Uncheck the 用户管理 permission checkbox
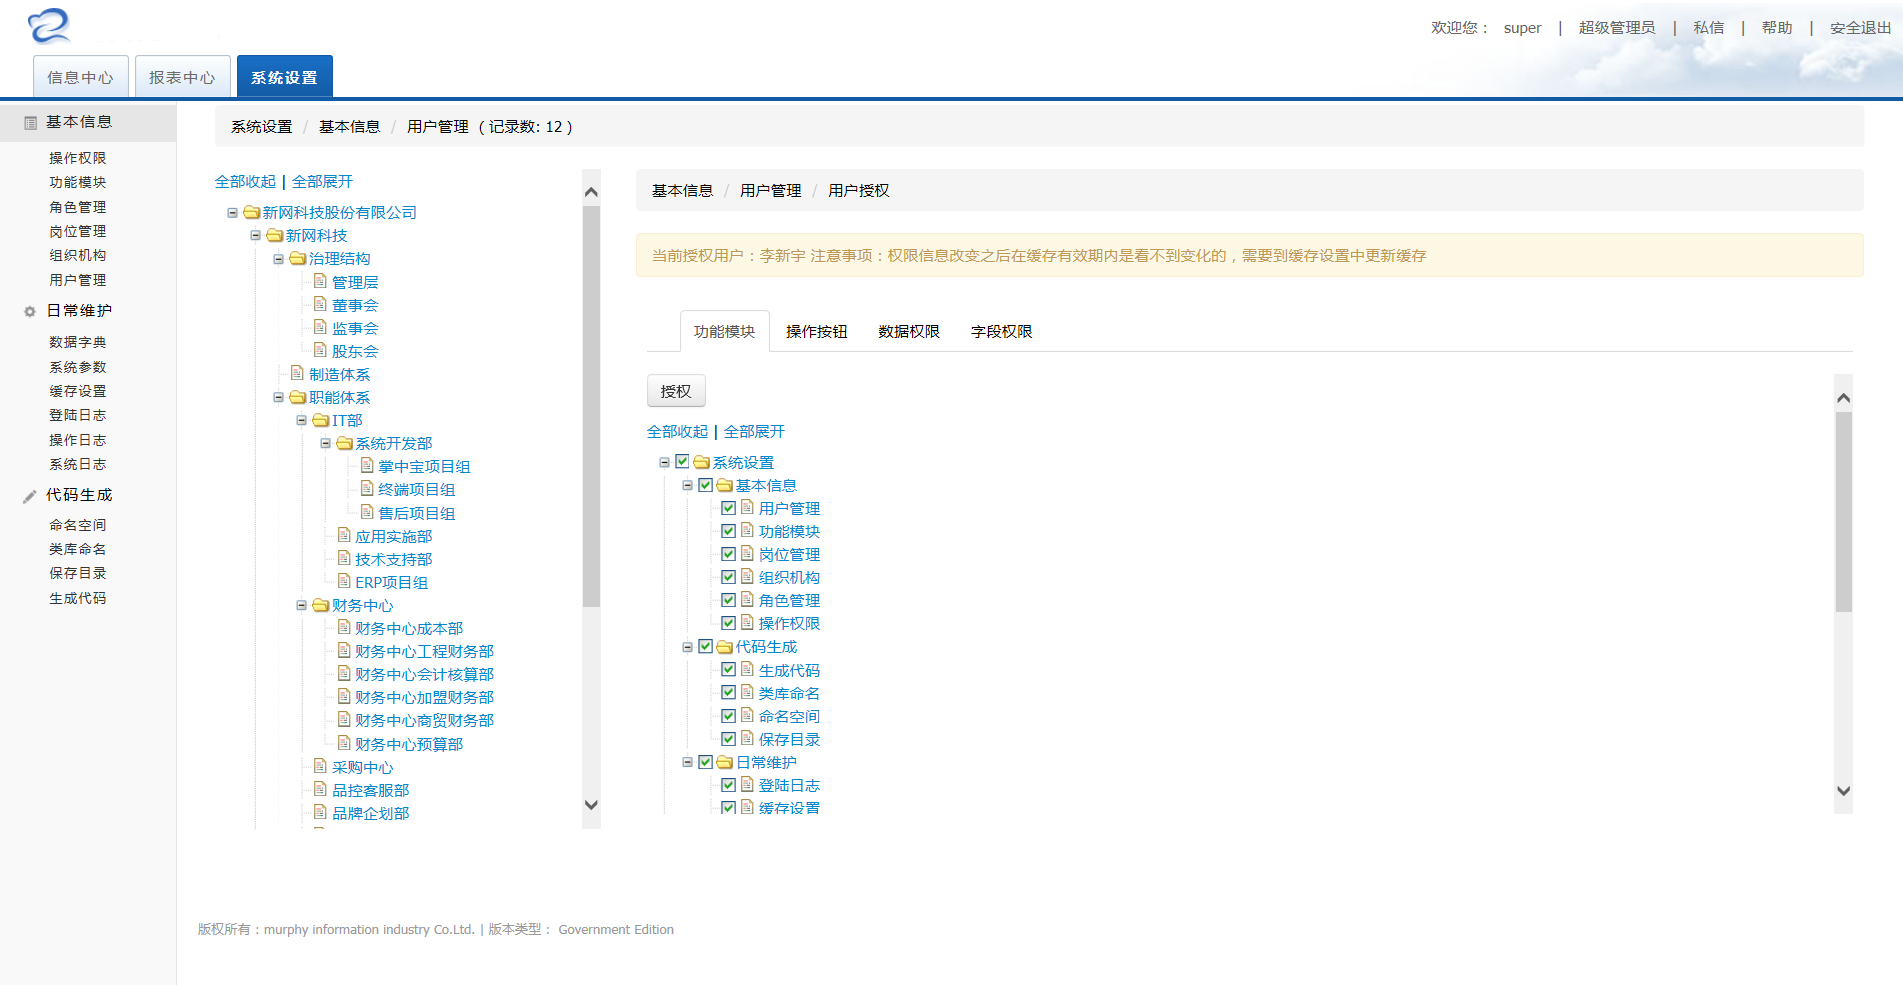The height and width of the screenshot is (985, 1903). tap(729, 508)
